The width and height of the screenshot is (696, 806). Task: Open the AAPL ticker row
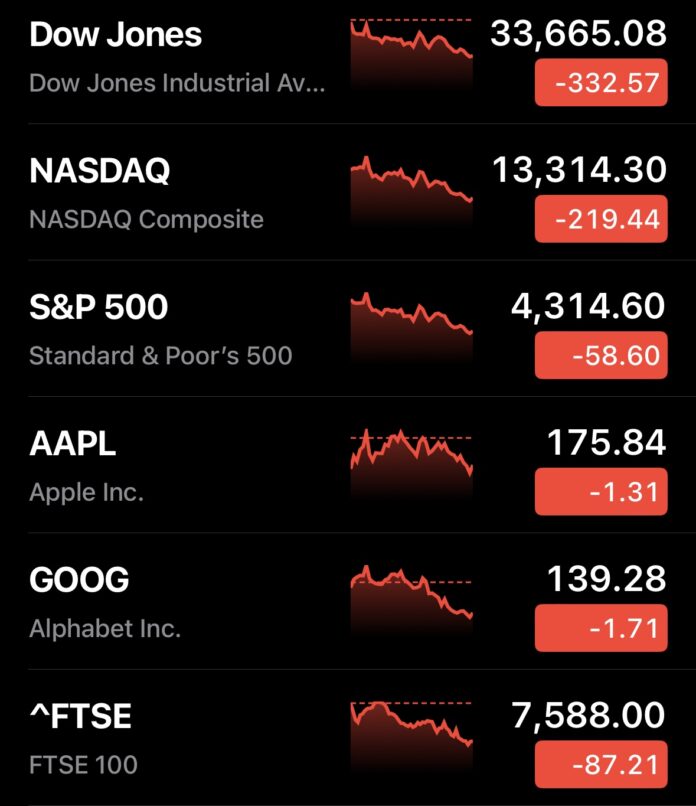point(348,465)
